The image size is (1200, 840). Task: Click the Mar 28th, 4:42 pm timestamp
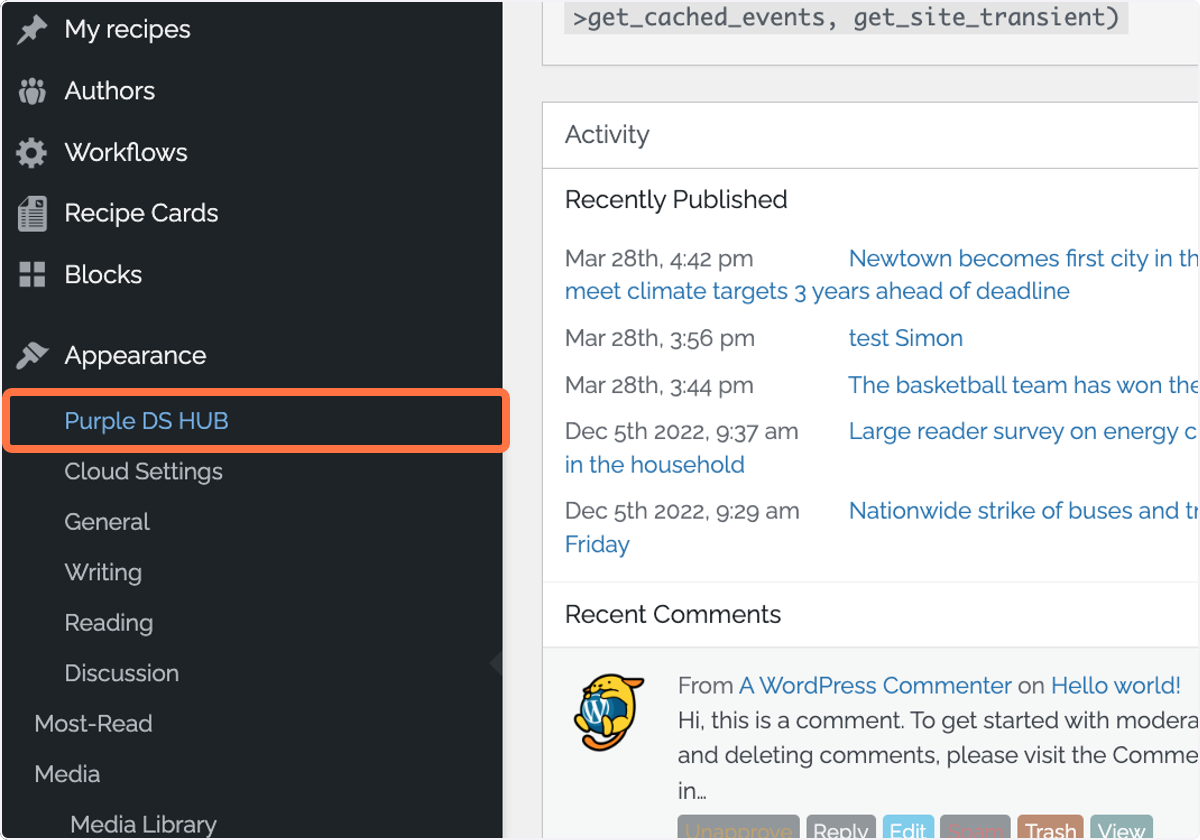pos(659,258)
